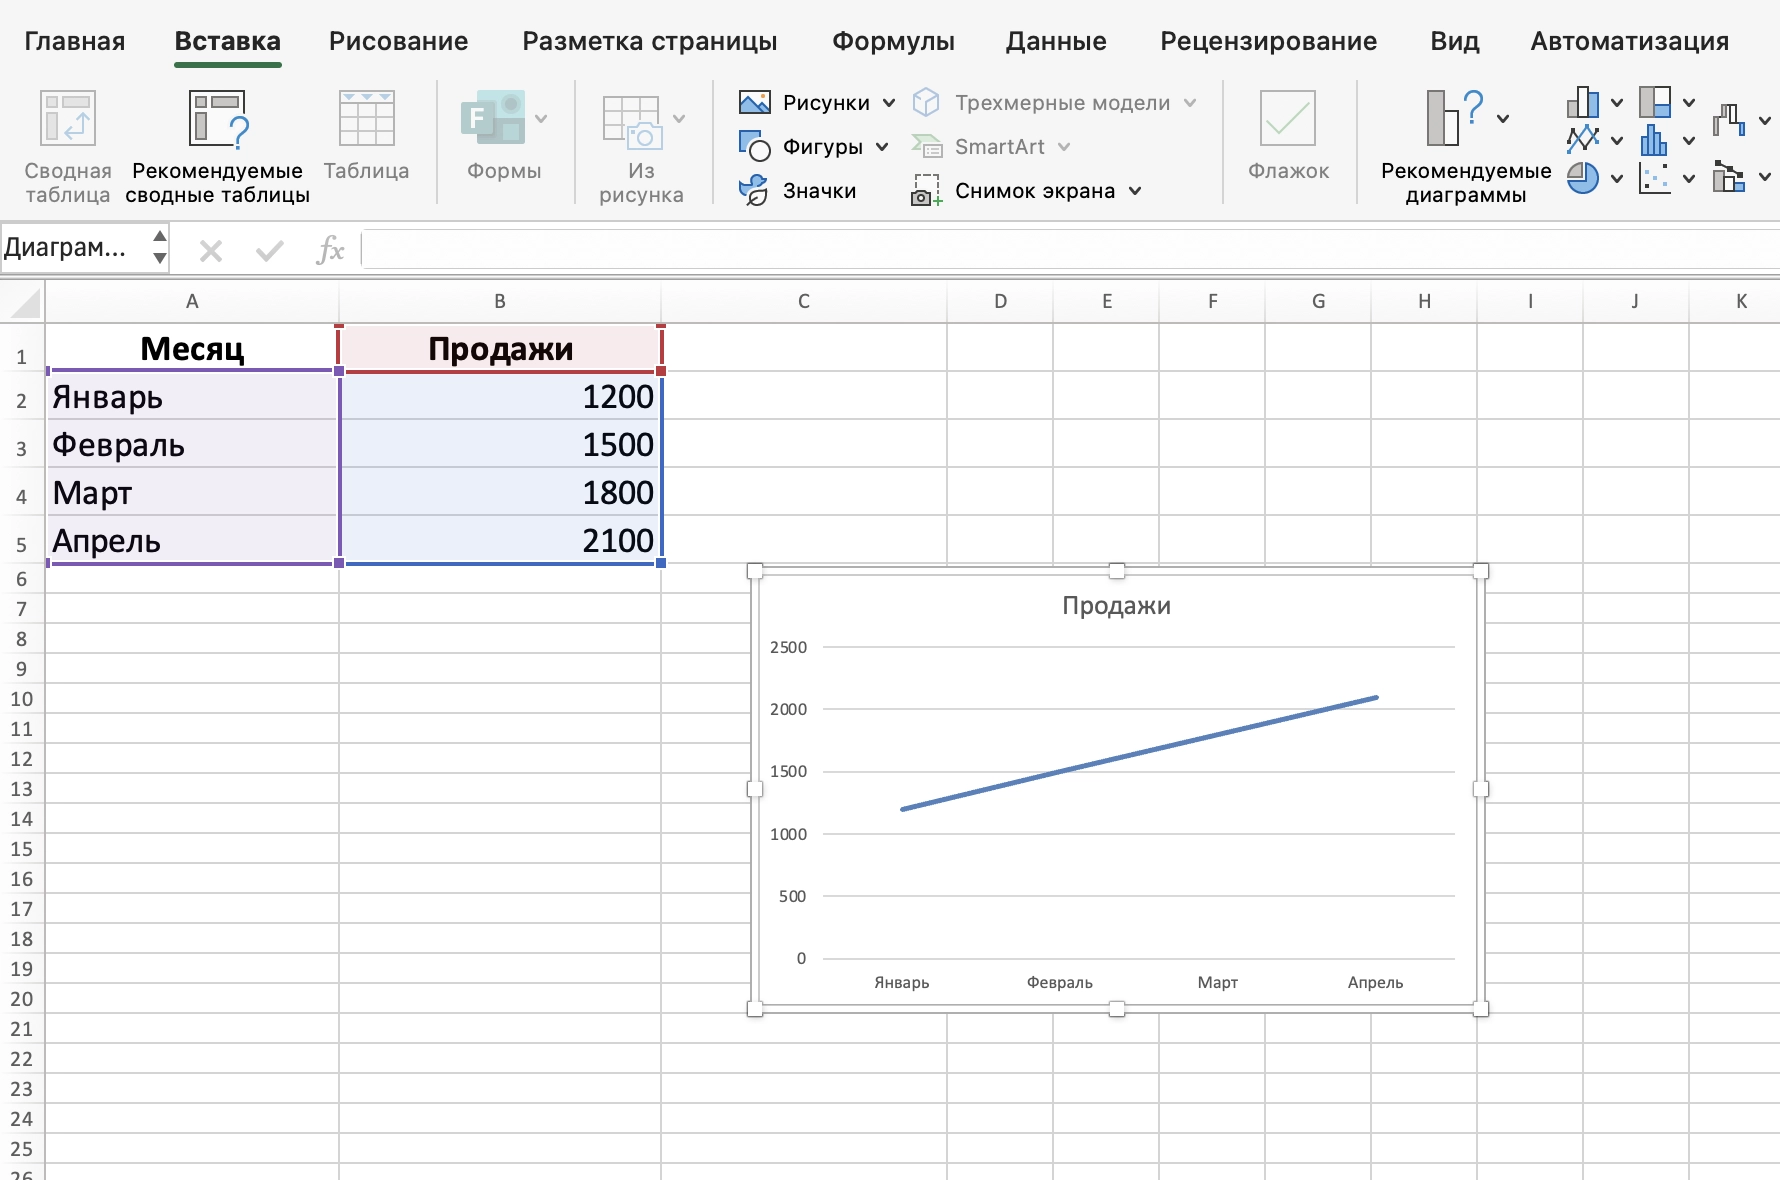Insert a column chart from ribbon
1780x1180 pixels.
point(1582,103)
